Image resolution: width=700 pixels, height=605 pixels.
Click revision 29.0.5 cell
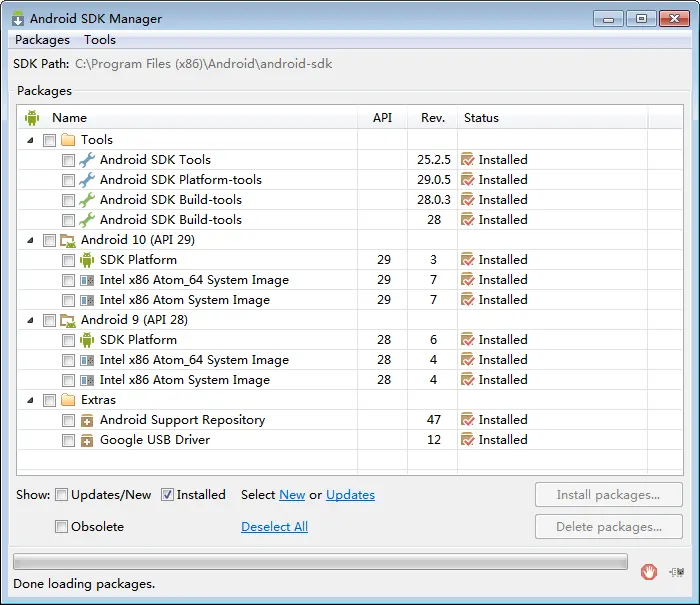[x=433, y=180]
